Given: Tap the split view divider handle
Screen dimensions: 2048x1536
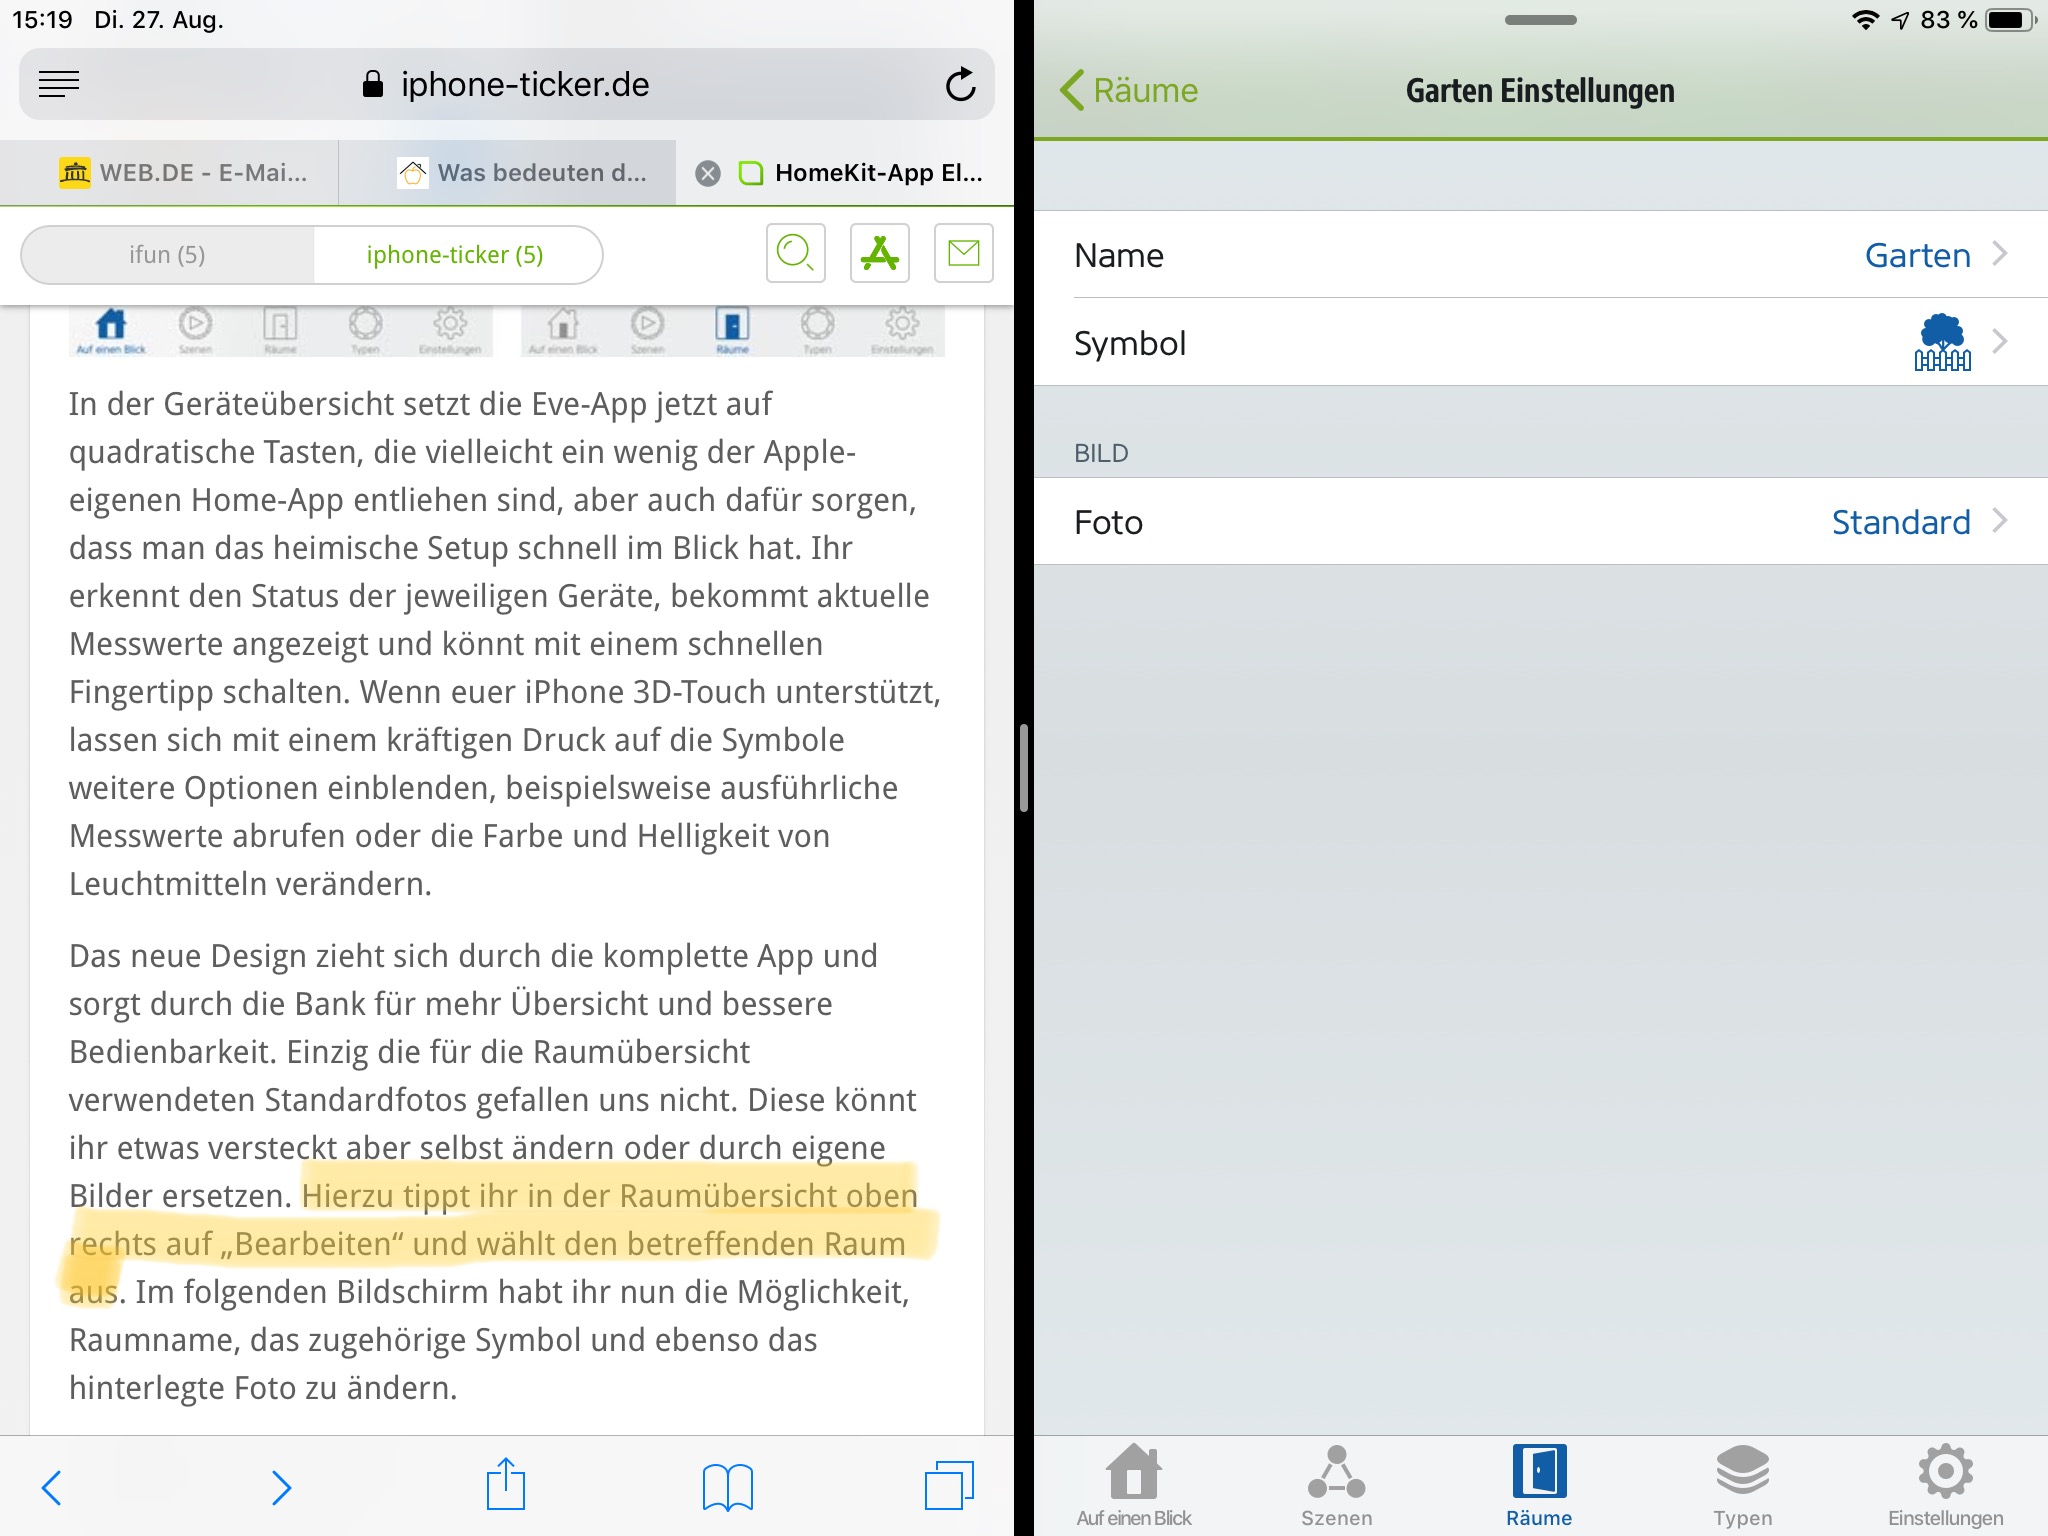Looking at the screenshot, I should pyautogui.click(x=1024, y=768).
